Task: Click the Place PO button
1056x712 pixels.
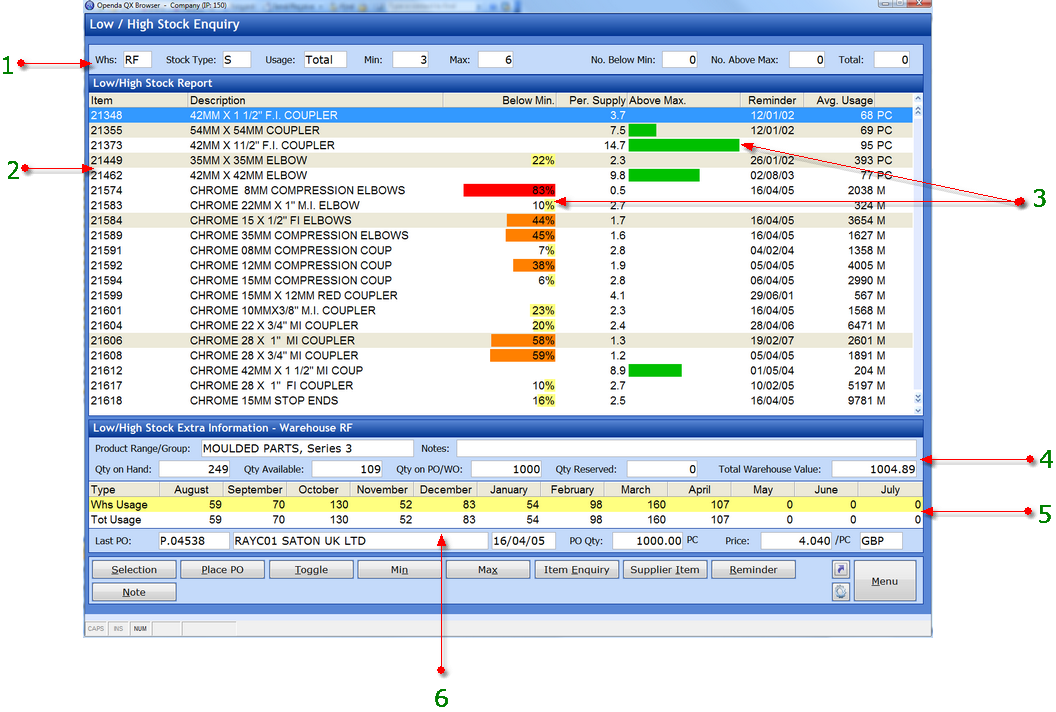Action: pyautogui.click(x=222, y=570)
